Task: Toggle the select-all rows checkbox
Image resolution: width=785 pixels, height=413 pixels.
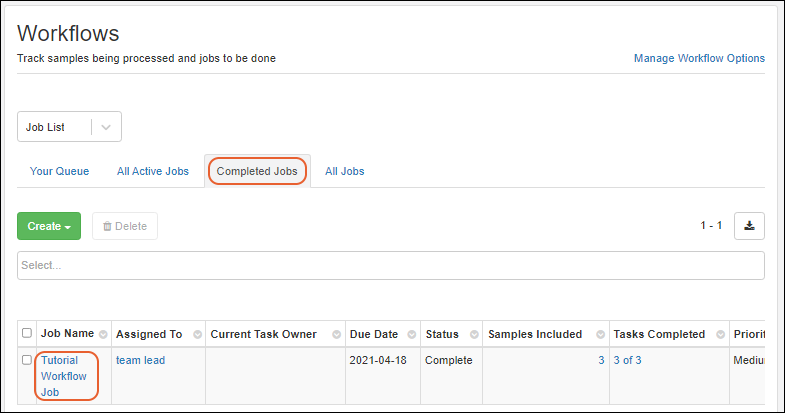Action: [27, 334]
